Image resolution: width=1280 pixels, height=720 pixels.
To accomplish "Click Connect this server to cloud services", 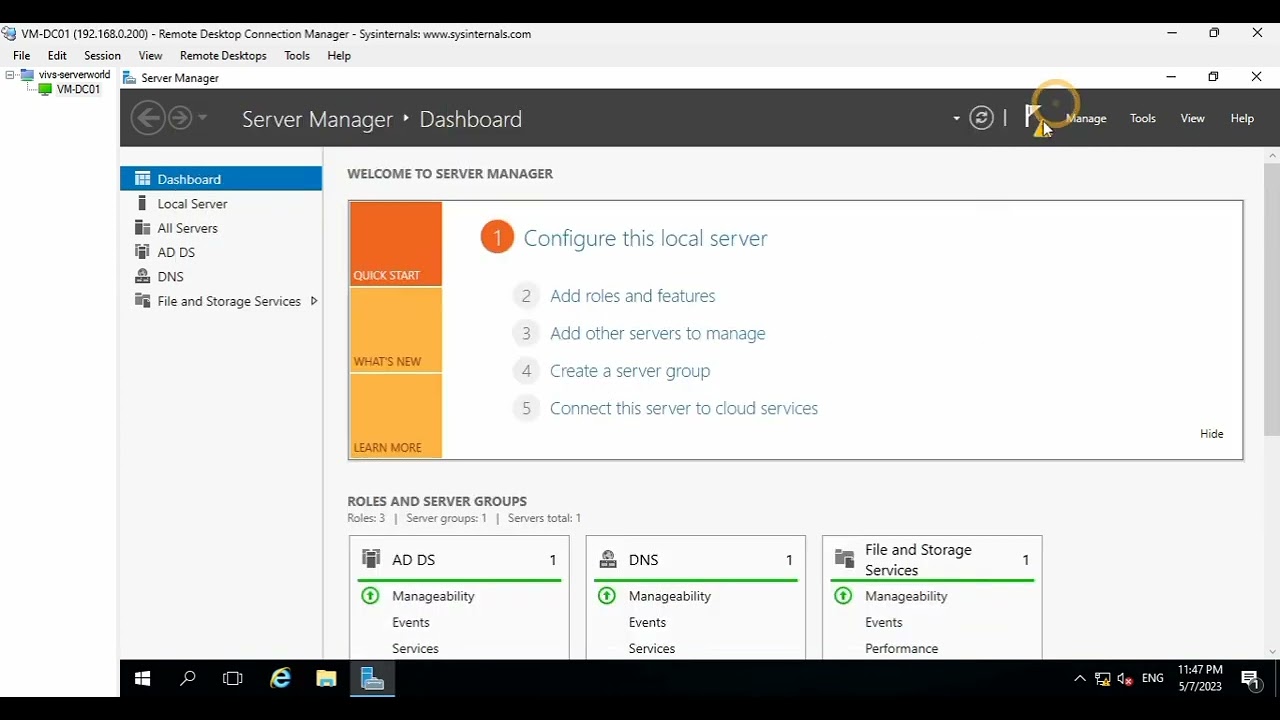I will point(684,408).
